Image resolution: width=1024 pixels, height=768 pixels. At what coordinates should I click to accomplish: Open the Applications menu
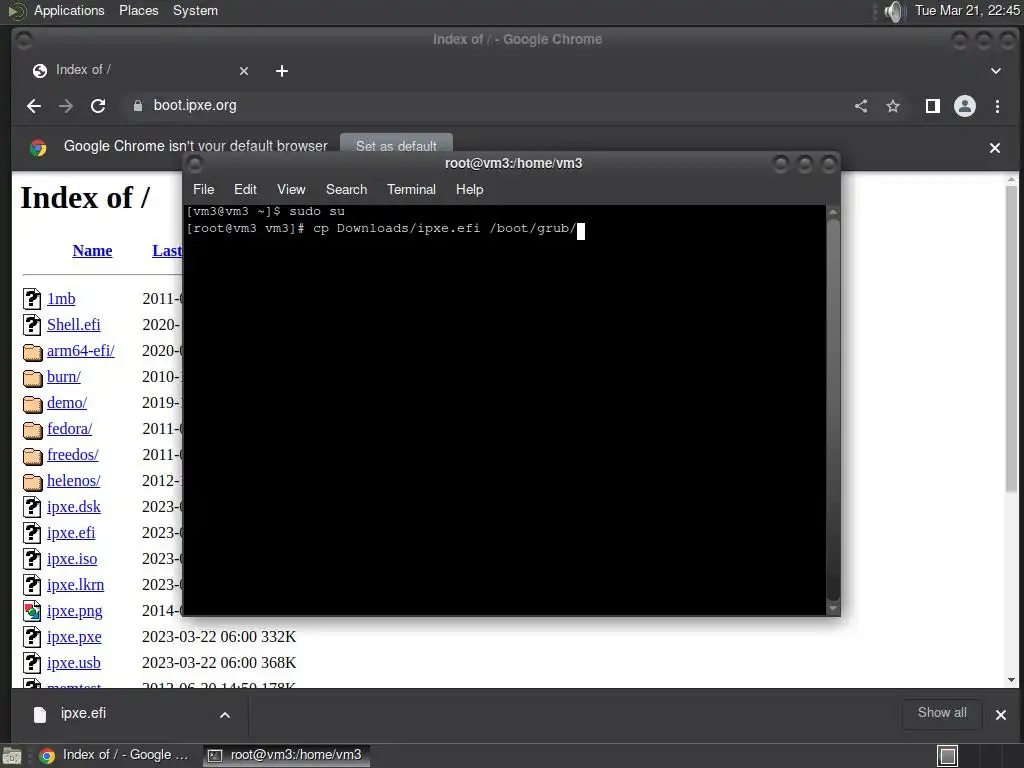[x=69, y=10]
